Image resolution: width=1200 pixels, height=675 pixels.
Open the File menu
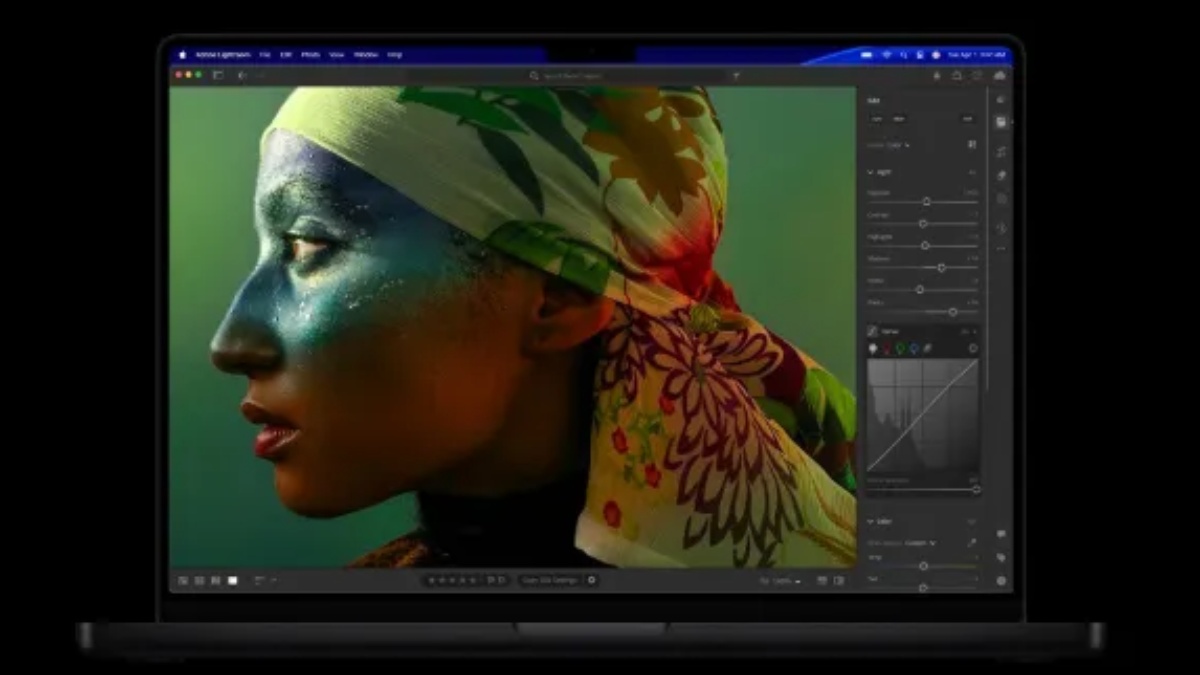[265, 55]
